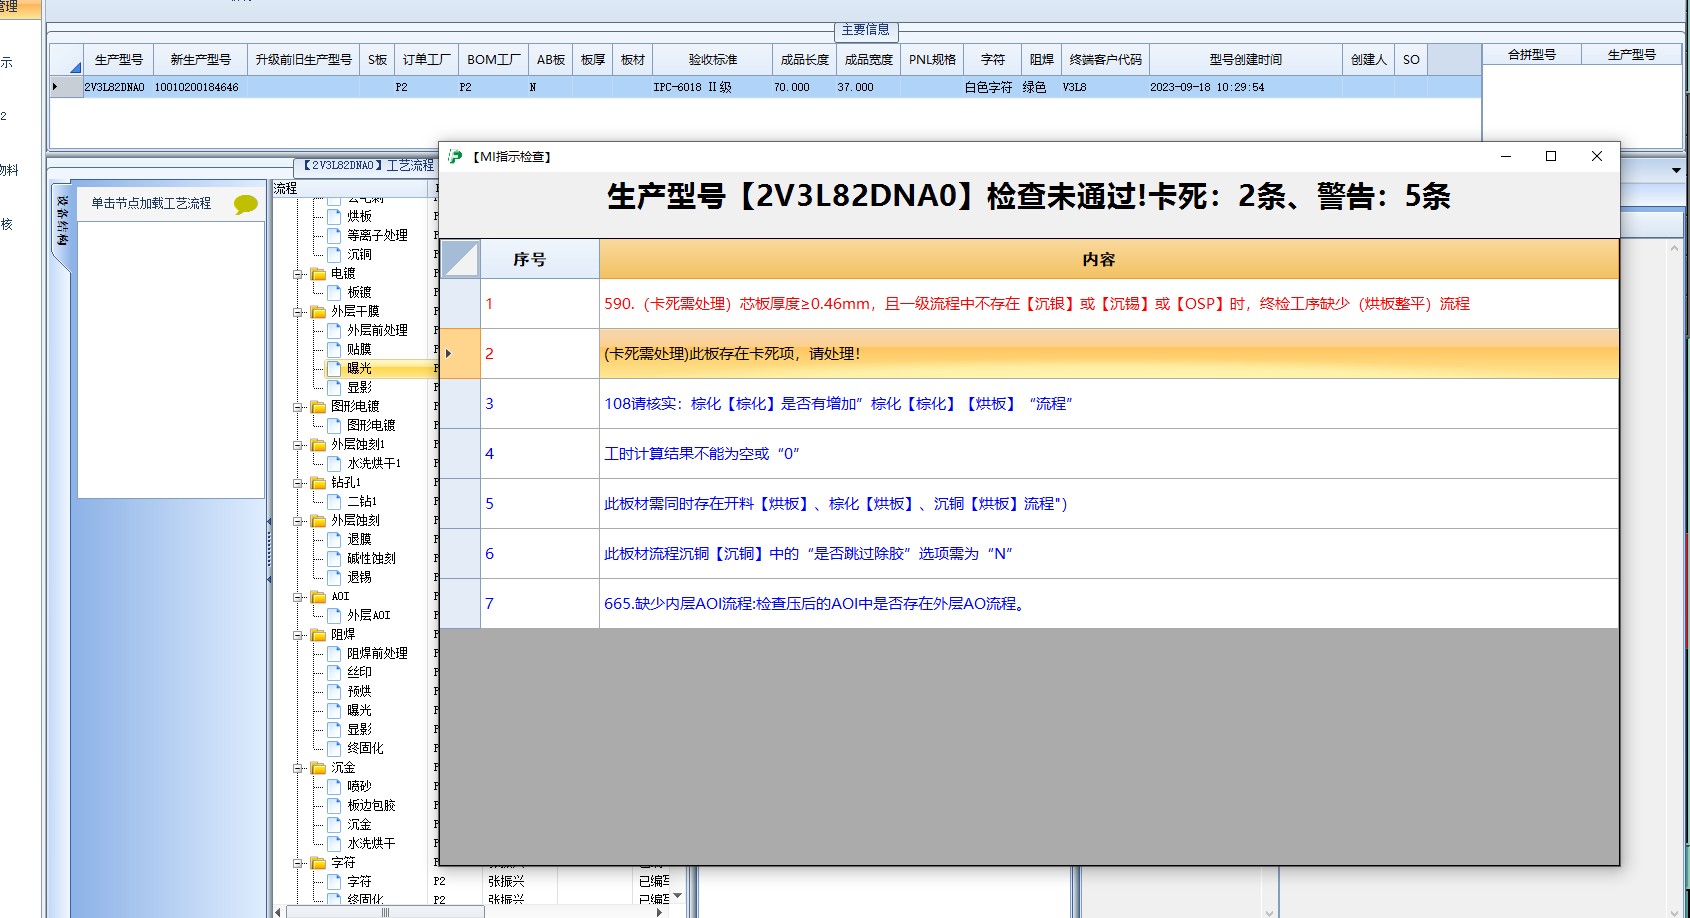The width and height of the screenshot is (1690, 918).
Task: Sort by the 新生产型号 column header
Action: [201, 60]
